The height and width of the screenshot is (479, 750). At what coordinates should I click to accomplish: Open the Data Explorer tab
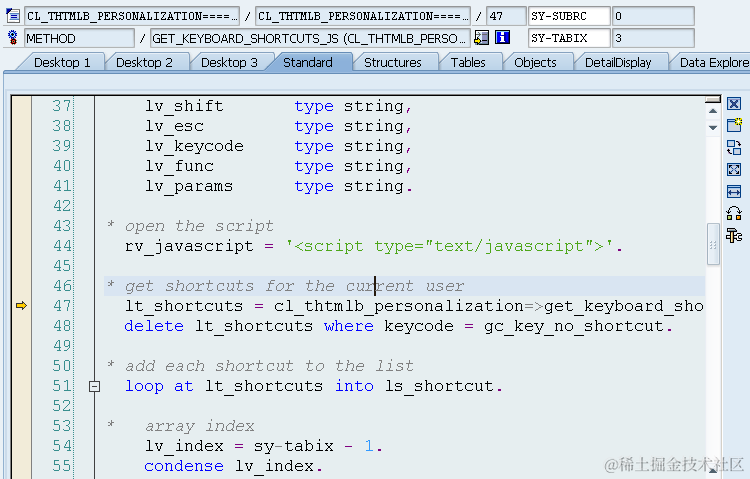click(714, 63)
